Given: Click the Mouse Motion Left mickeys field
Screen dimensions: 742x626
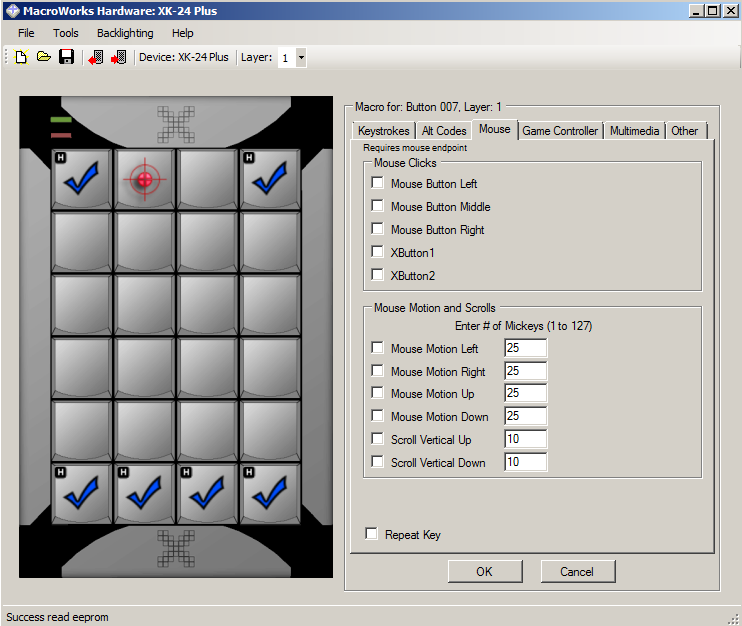Looking at the screenshot, I should [x=525, y=348].
